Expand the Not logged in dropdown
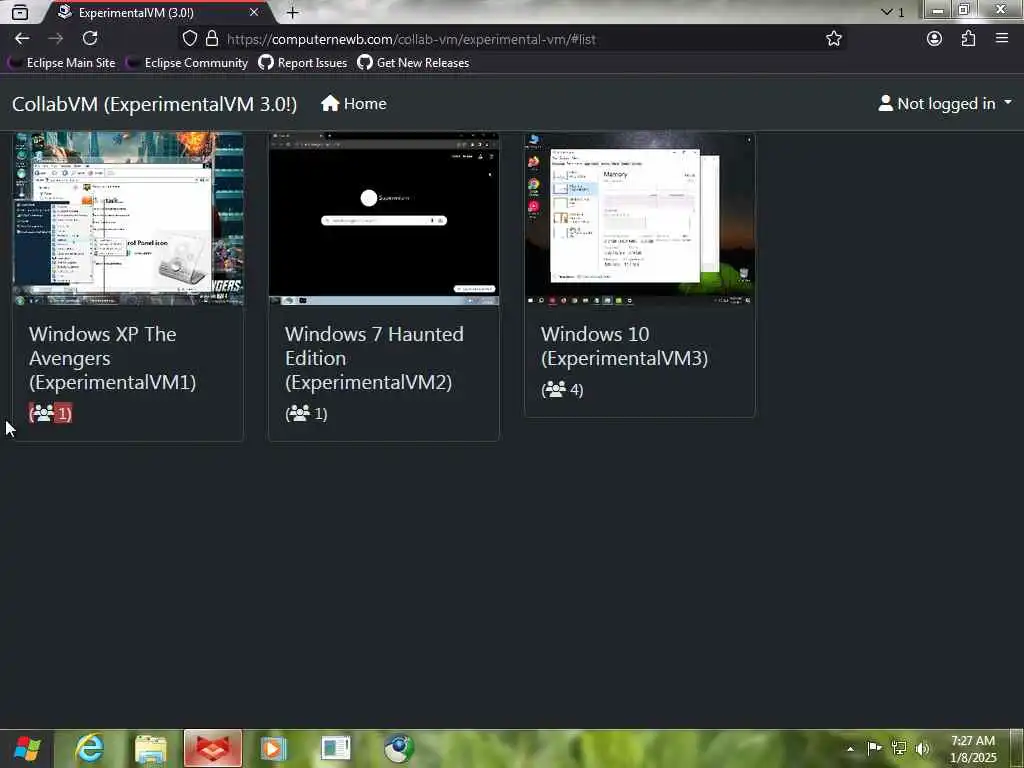 [945, 104]
